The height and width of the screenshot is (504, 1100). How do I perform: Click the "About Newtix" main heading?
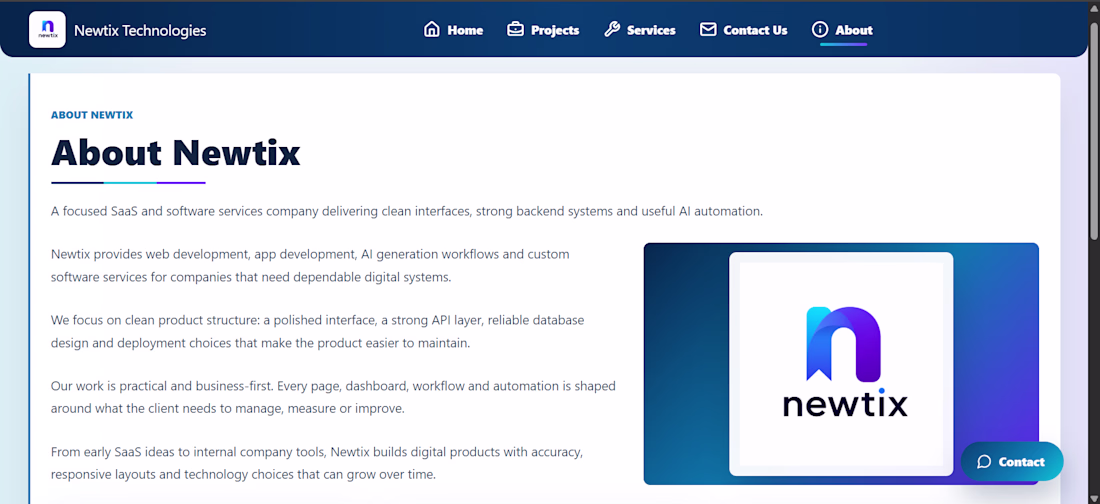[x=175, y=152]
